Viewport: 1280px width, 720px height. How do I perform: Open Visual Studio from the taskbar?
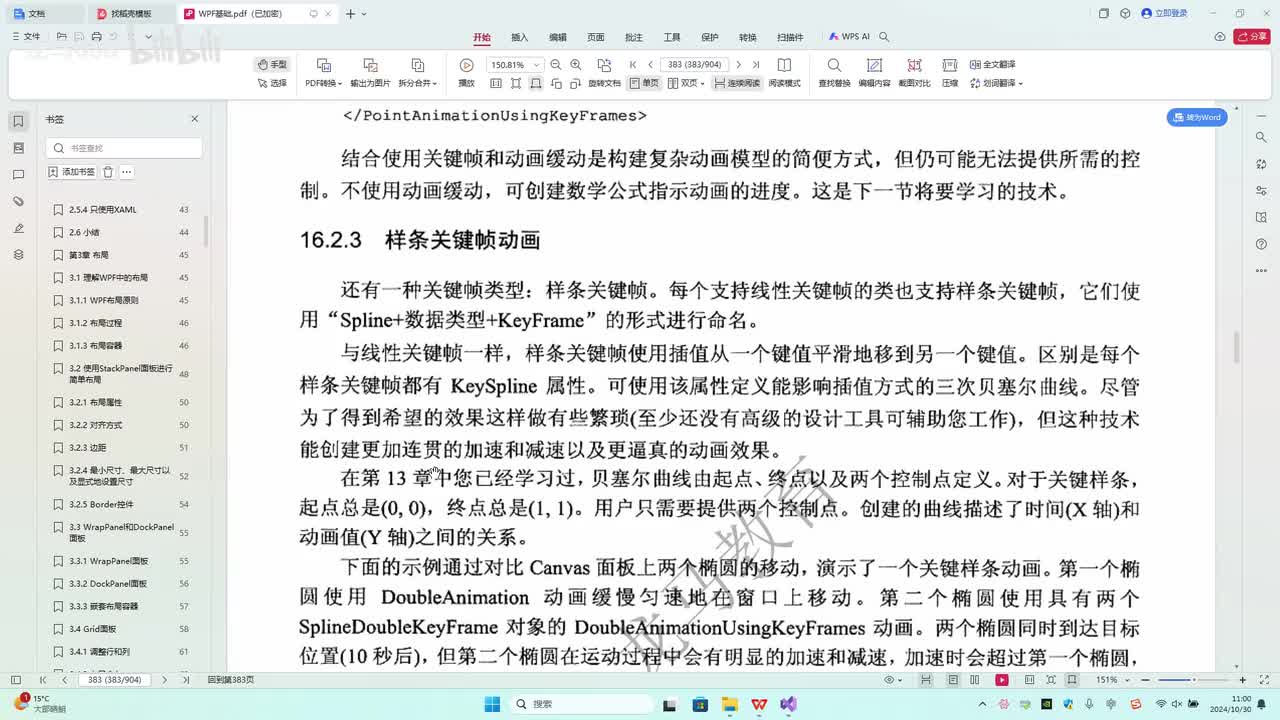click(788, 704)
